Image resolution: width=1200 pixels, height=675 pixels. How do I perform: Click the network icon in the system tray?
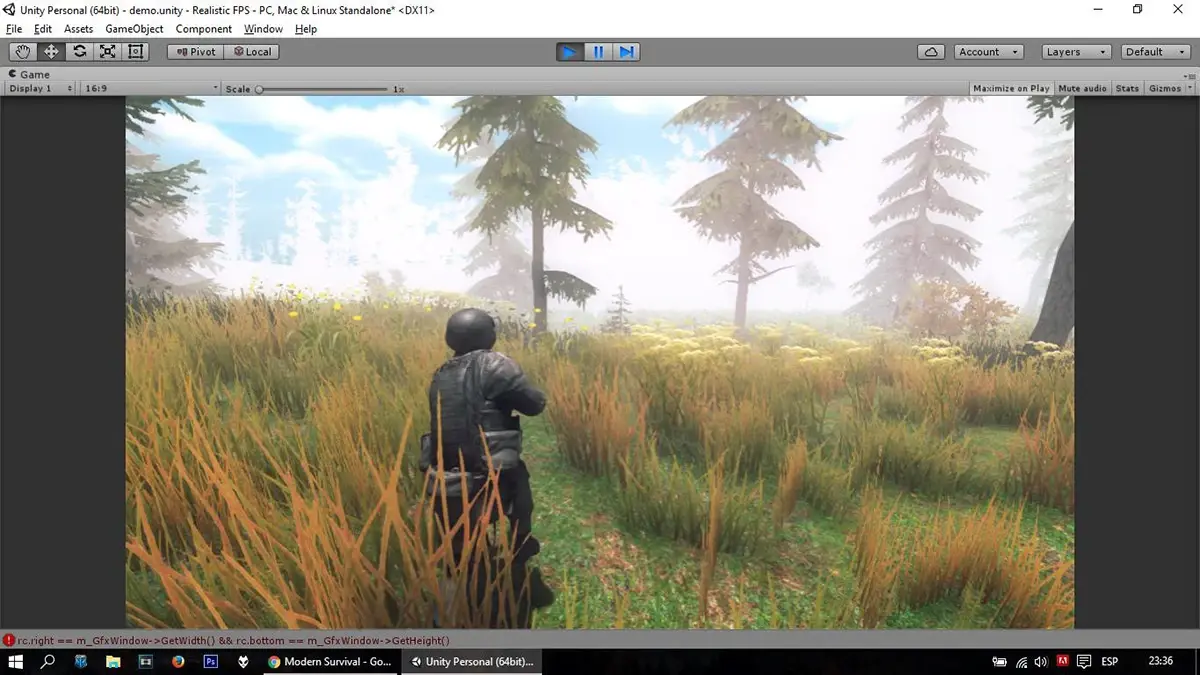[1021, 661]
